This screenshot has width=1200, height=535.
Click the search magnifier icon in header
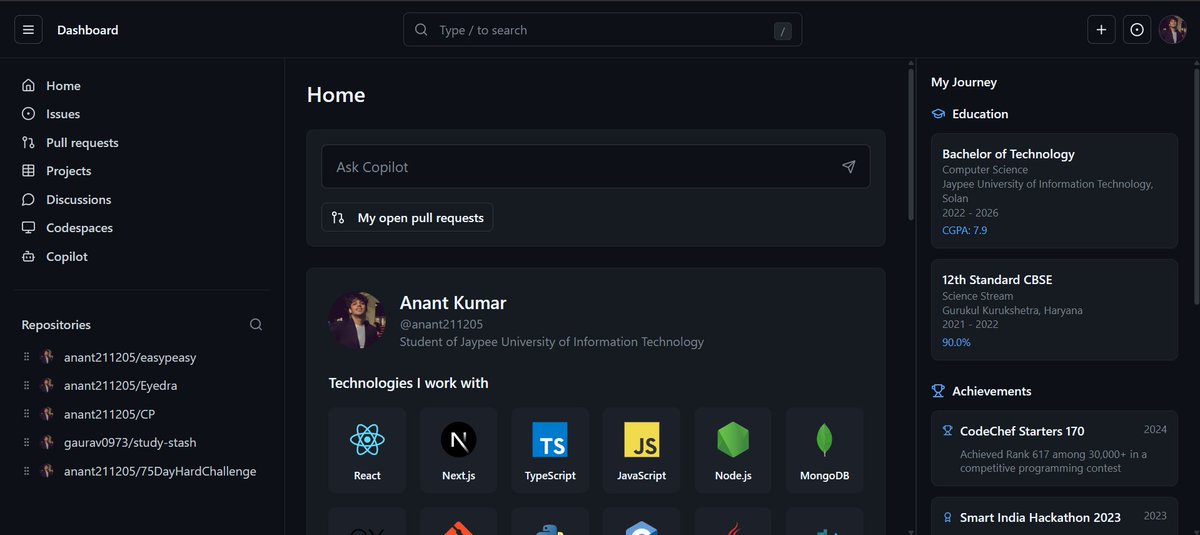tap(421, 30)
